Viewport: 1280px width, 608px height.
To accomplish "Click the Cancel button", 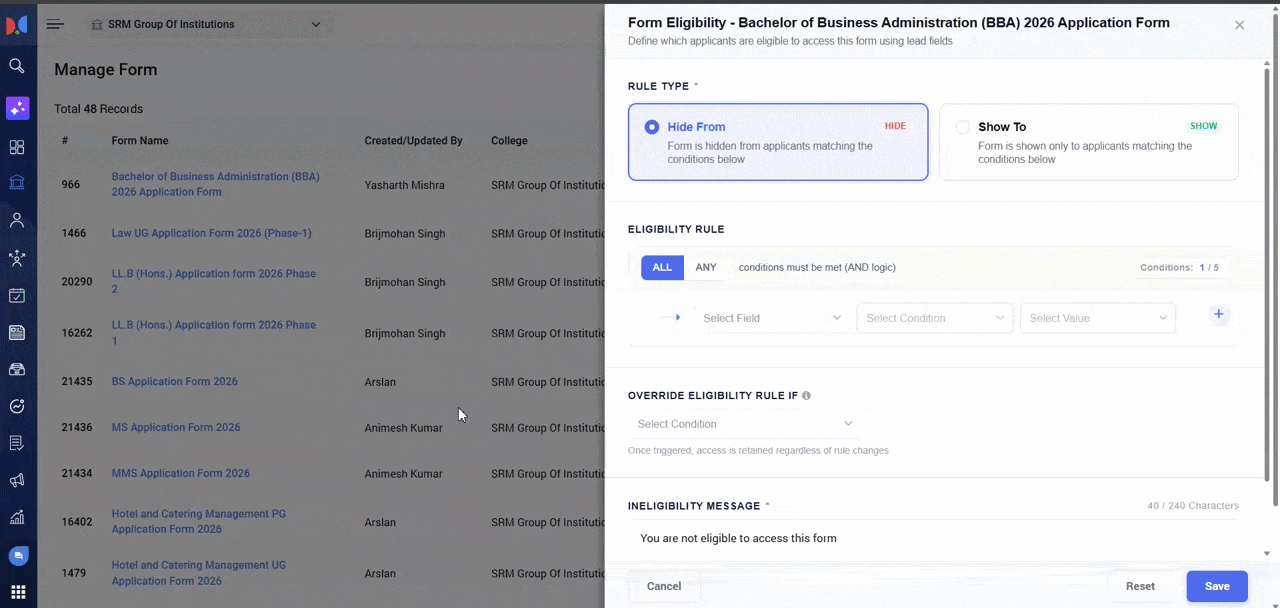I will [x=664, y=586].
